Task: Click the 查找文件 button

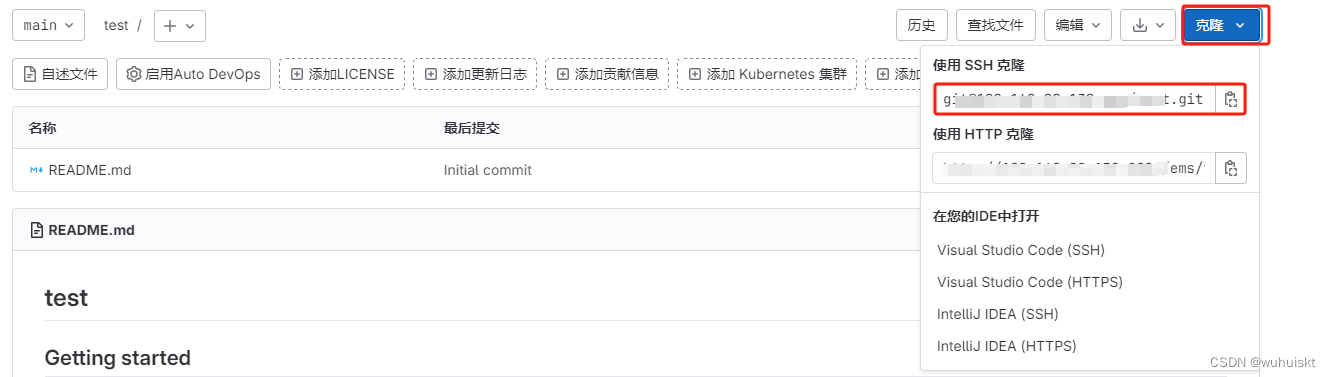Action: pos(996,26)
